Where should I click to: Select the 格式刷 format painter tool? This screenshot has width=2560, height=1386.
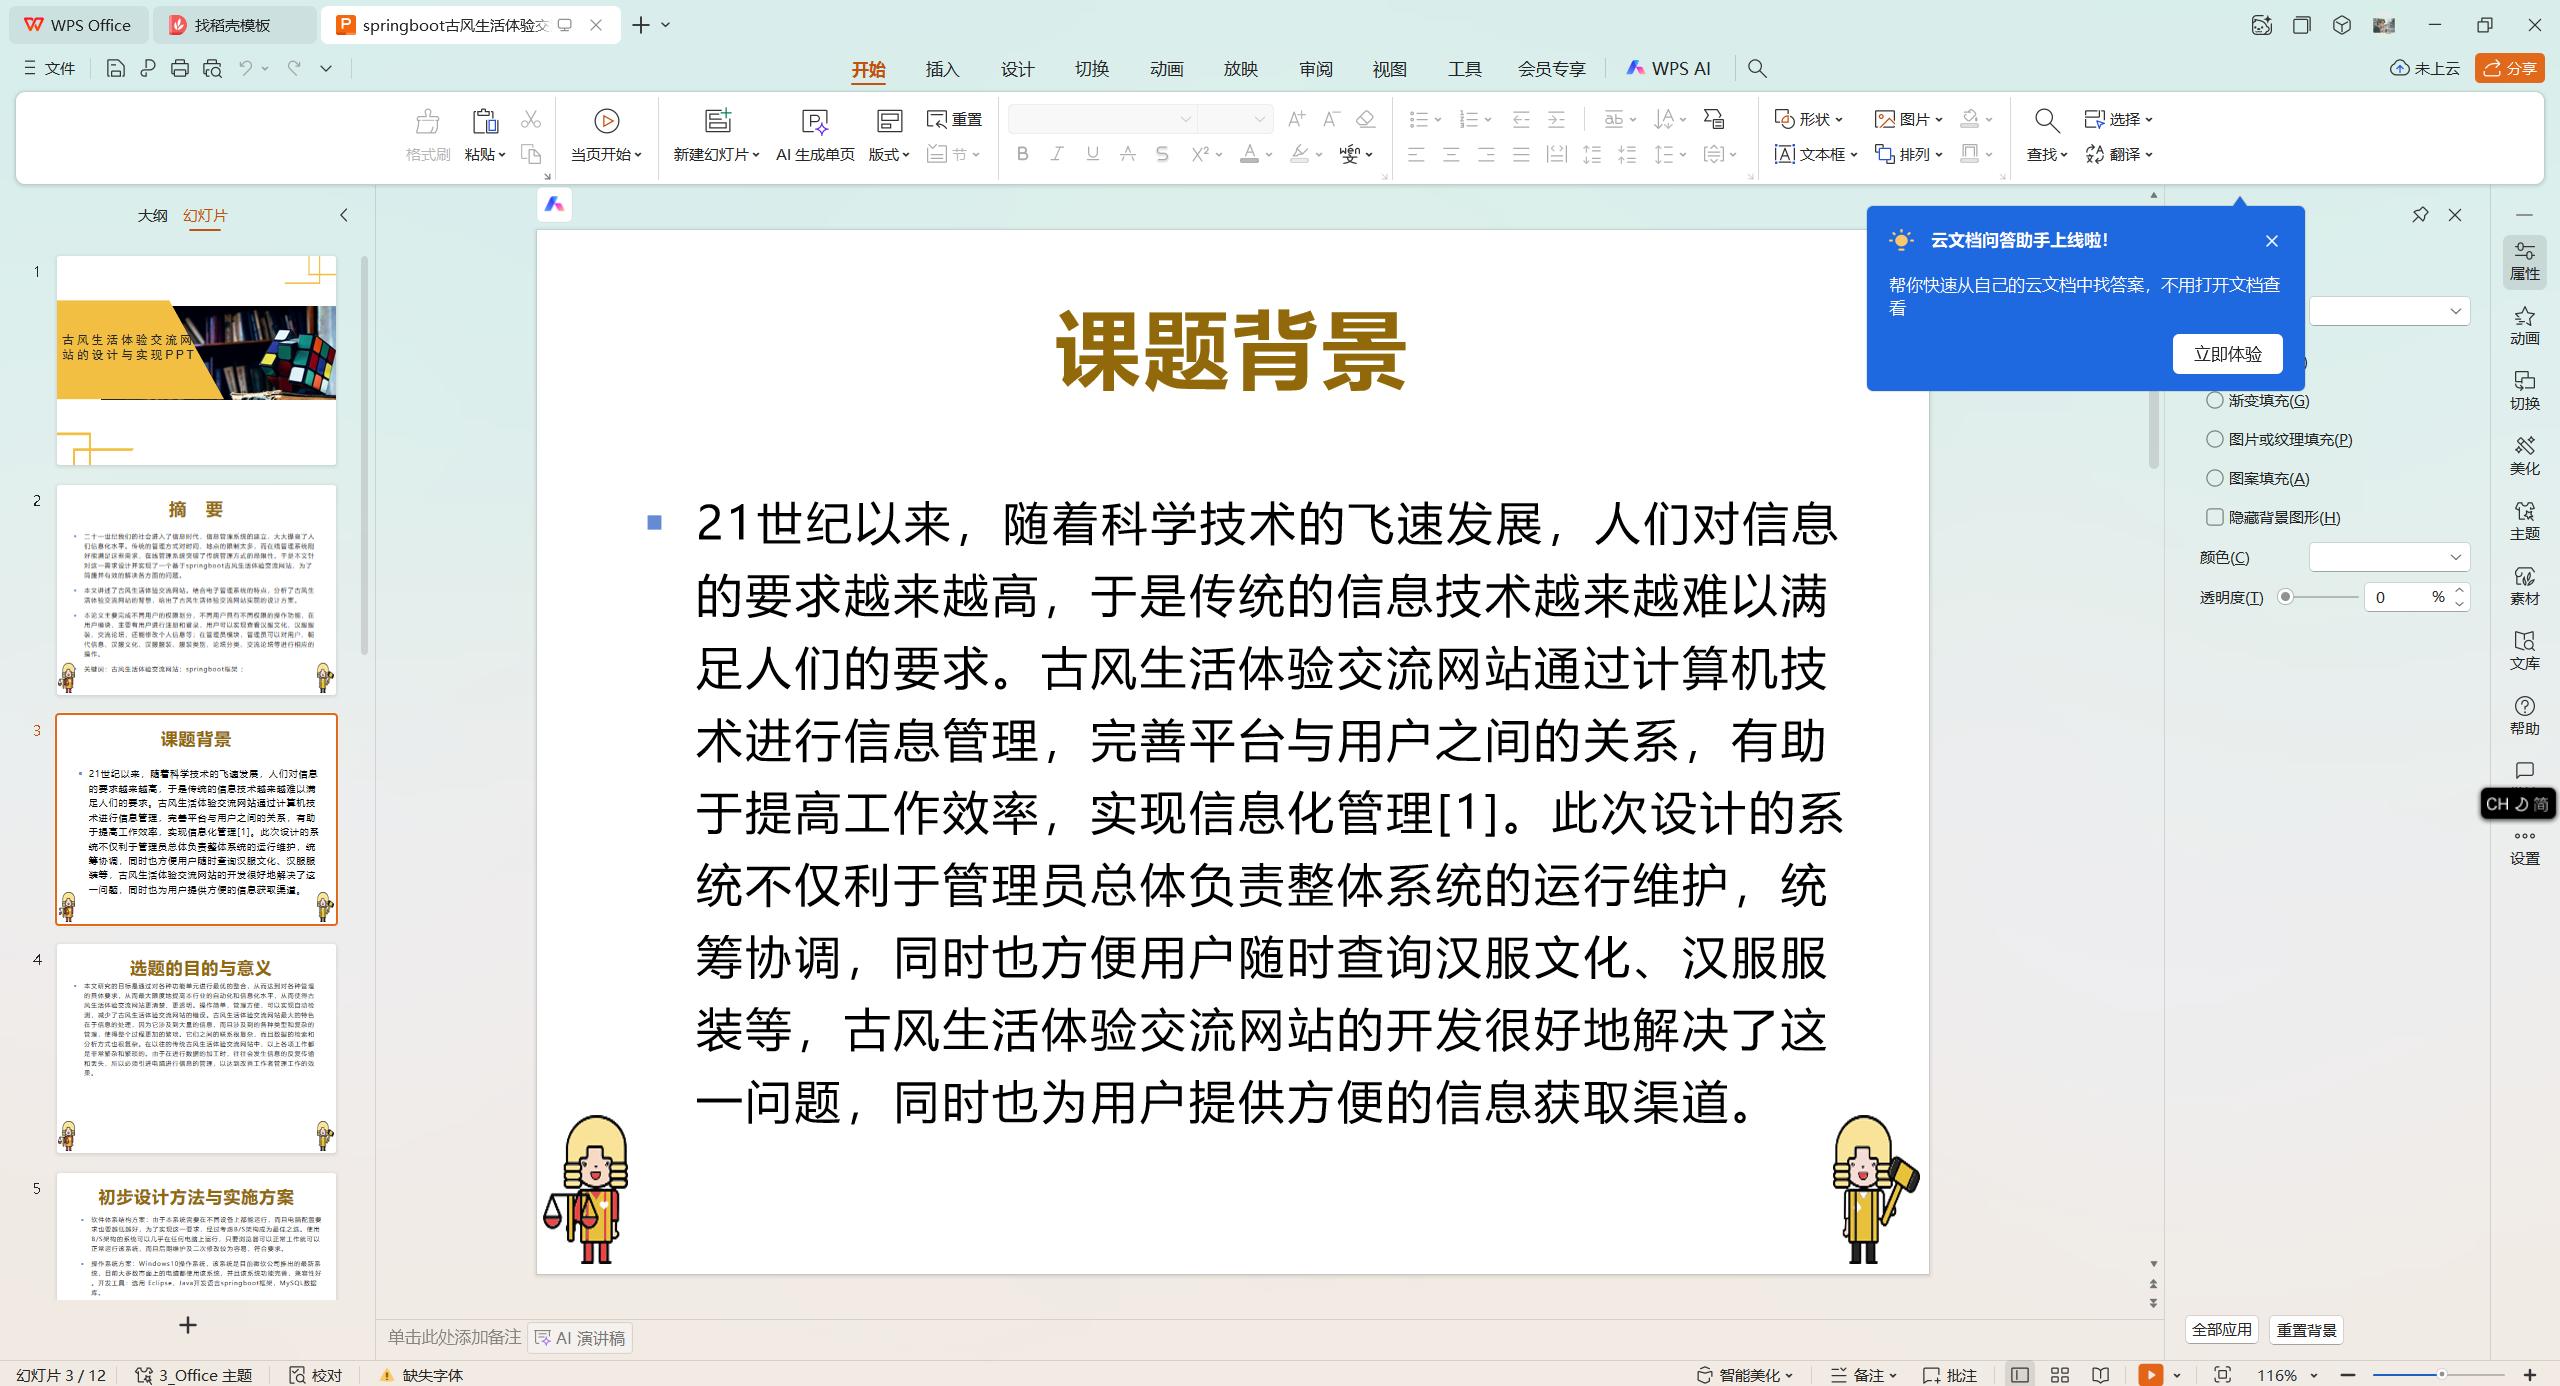tap(425, 134)
